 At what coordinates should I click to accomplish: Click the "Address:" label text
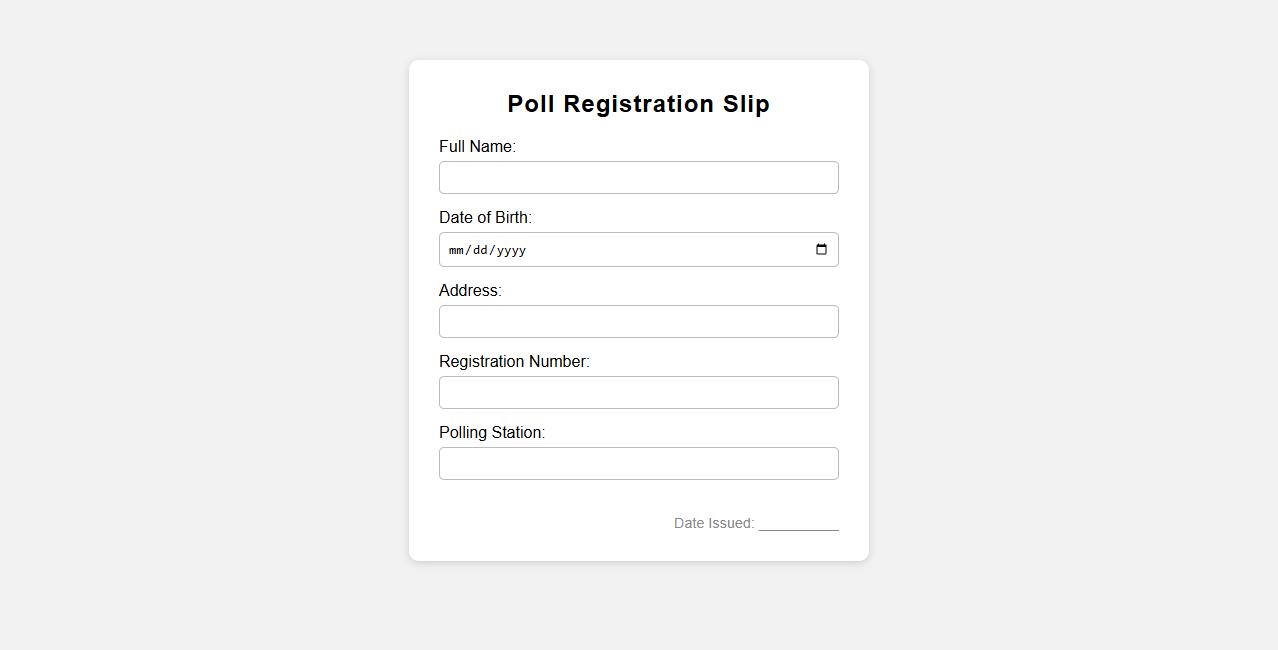(470, 291)
